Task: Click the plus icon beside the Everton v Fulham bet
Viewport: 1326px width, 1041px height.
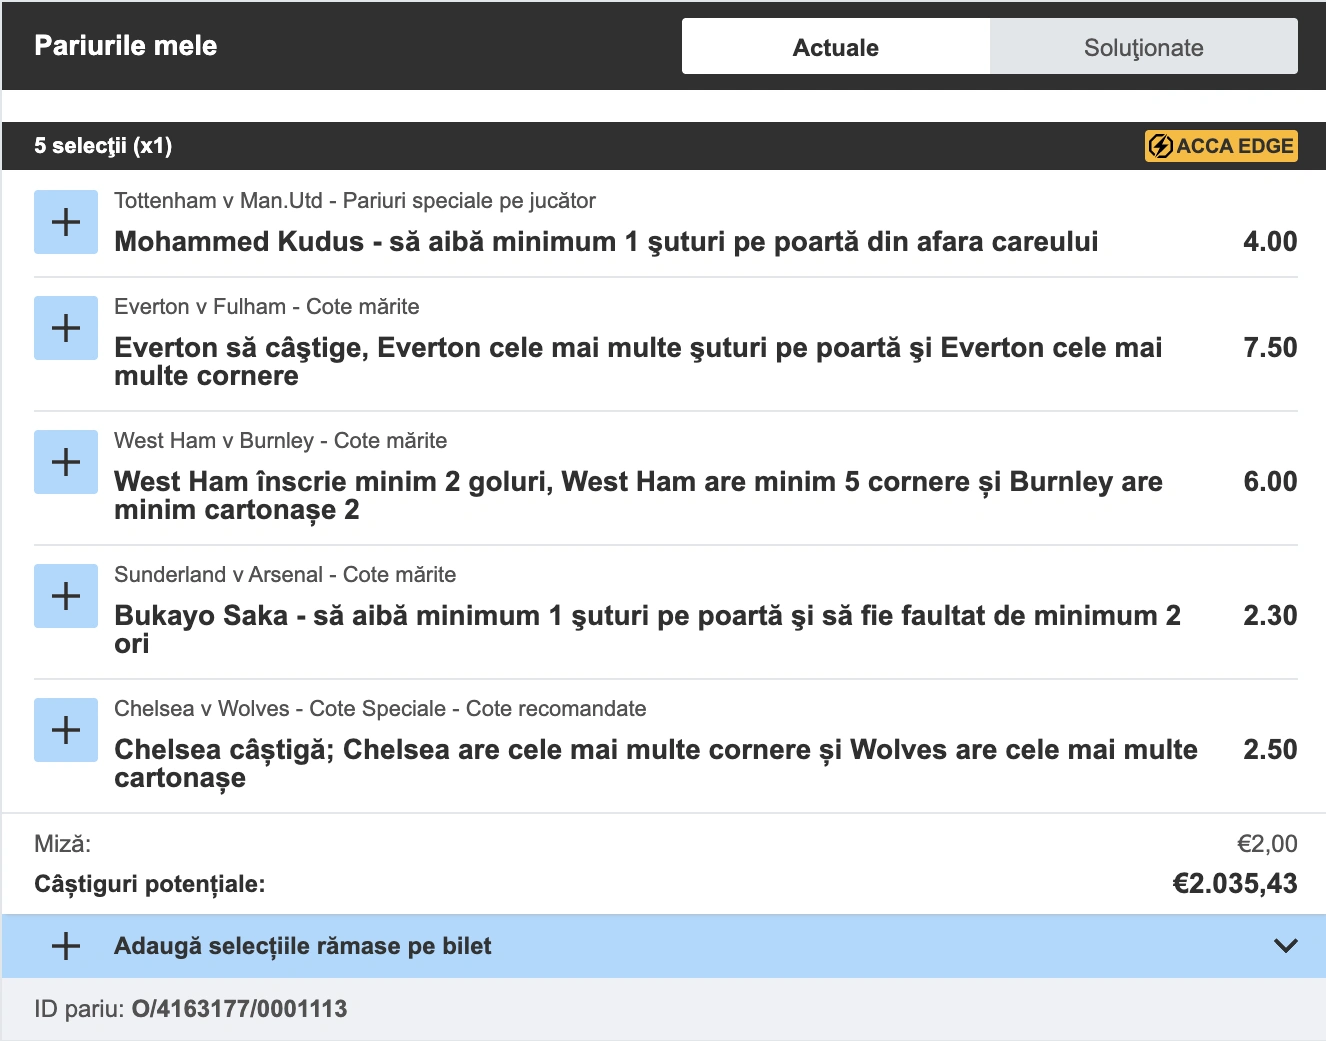Action: click(x=65, y=327)
